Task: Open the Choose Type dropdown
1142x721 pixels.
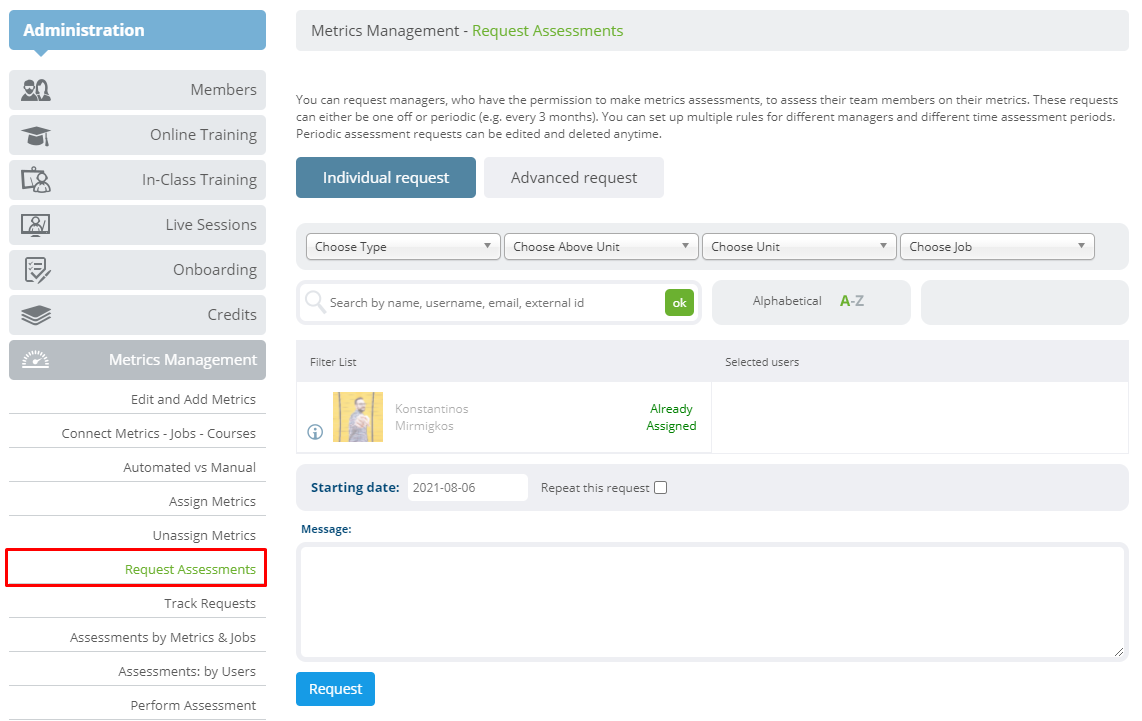Action: [x=403, y=247]
